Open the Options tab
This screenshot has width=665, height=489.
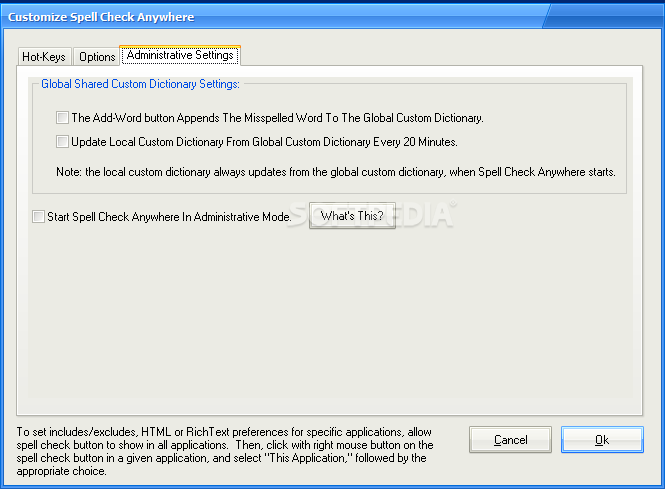coord(97,56)
